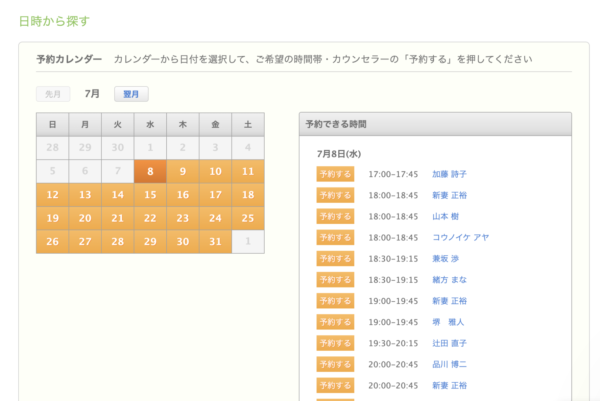Open counselor profile 堺 雅人
Image resolution: width=600 pixels, height=401 pixels.
(x=448, y=322)
